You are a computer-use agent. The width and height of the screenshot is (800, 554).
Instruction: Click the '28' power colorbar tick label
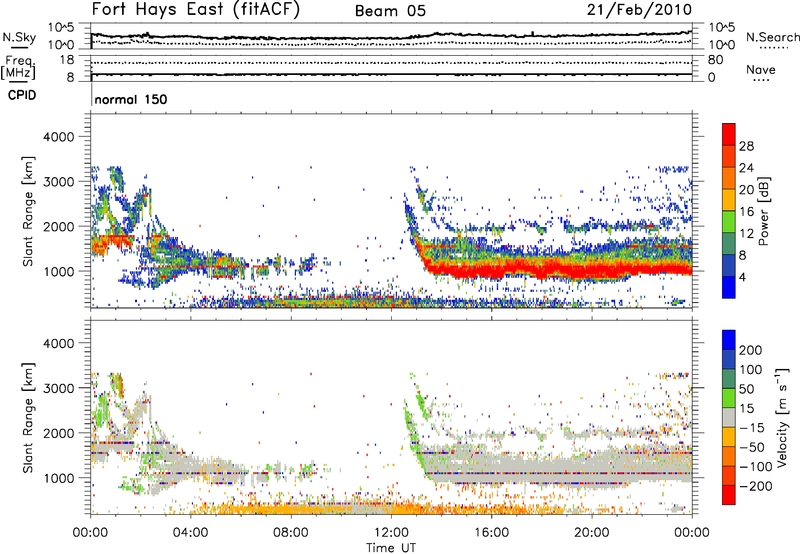click(746, 146)
